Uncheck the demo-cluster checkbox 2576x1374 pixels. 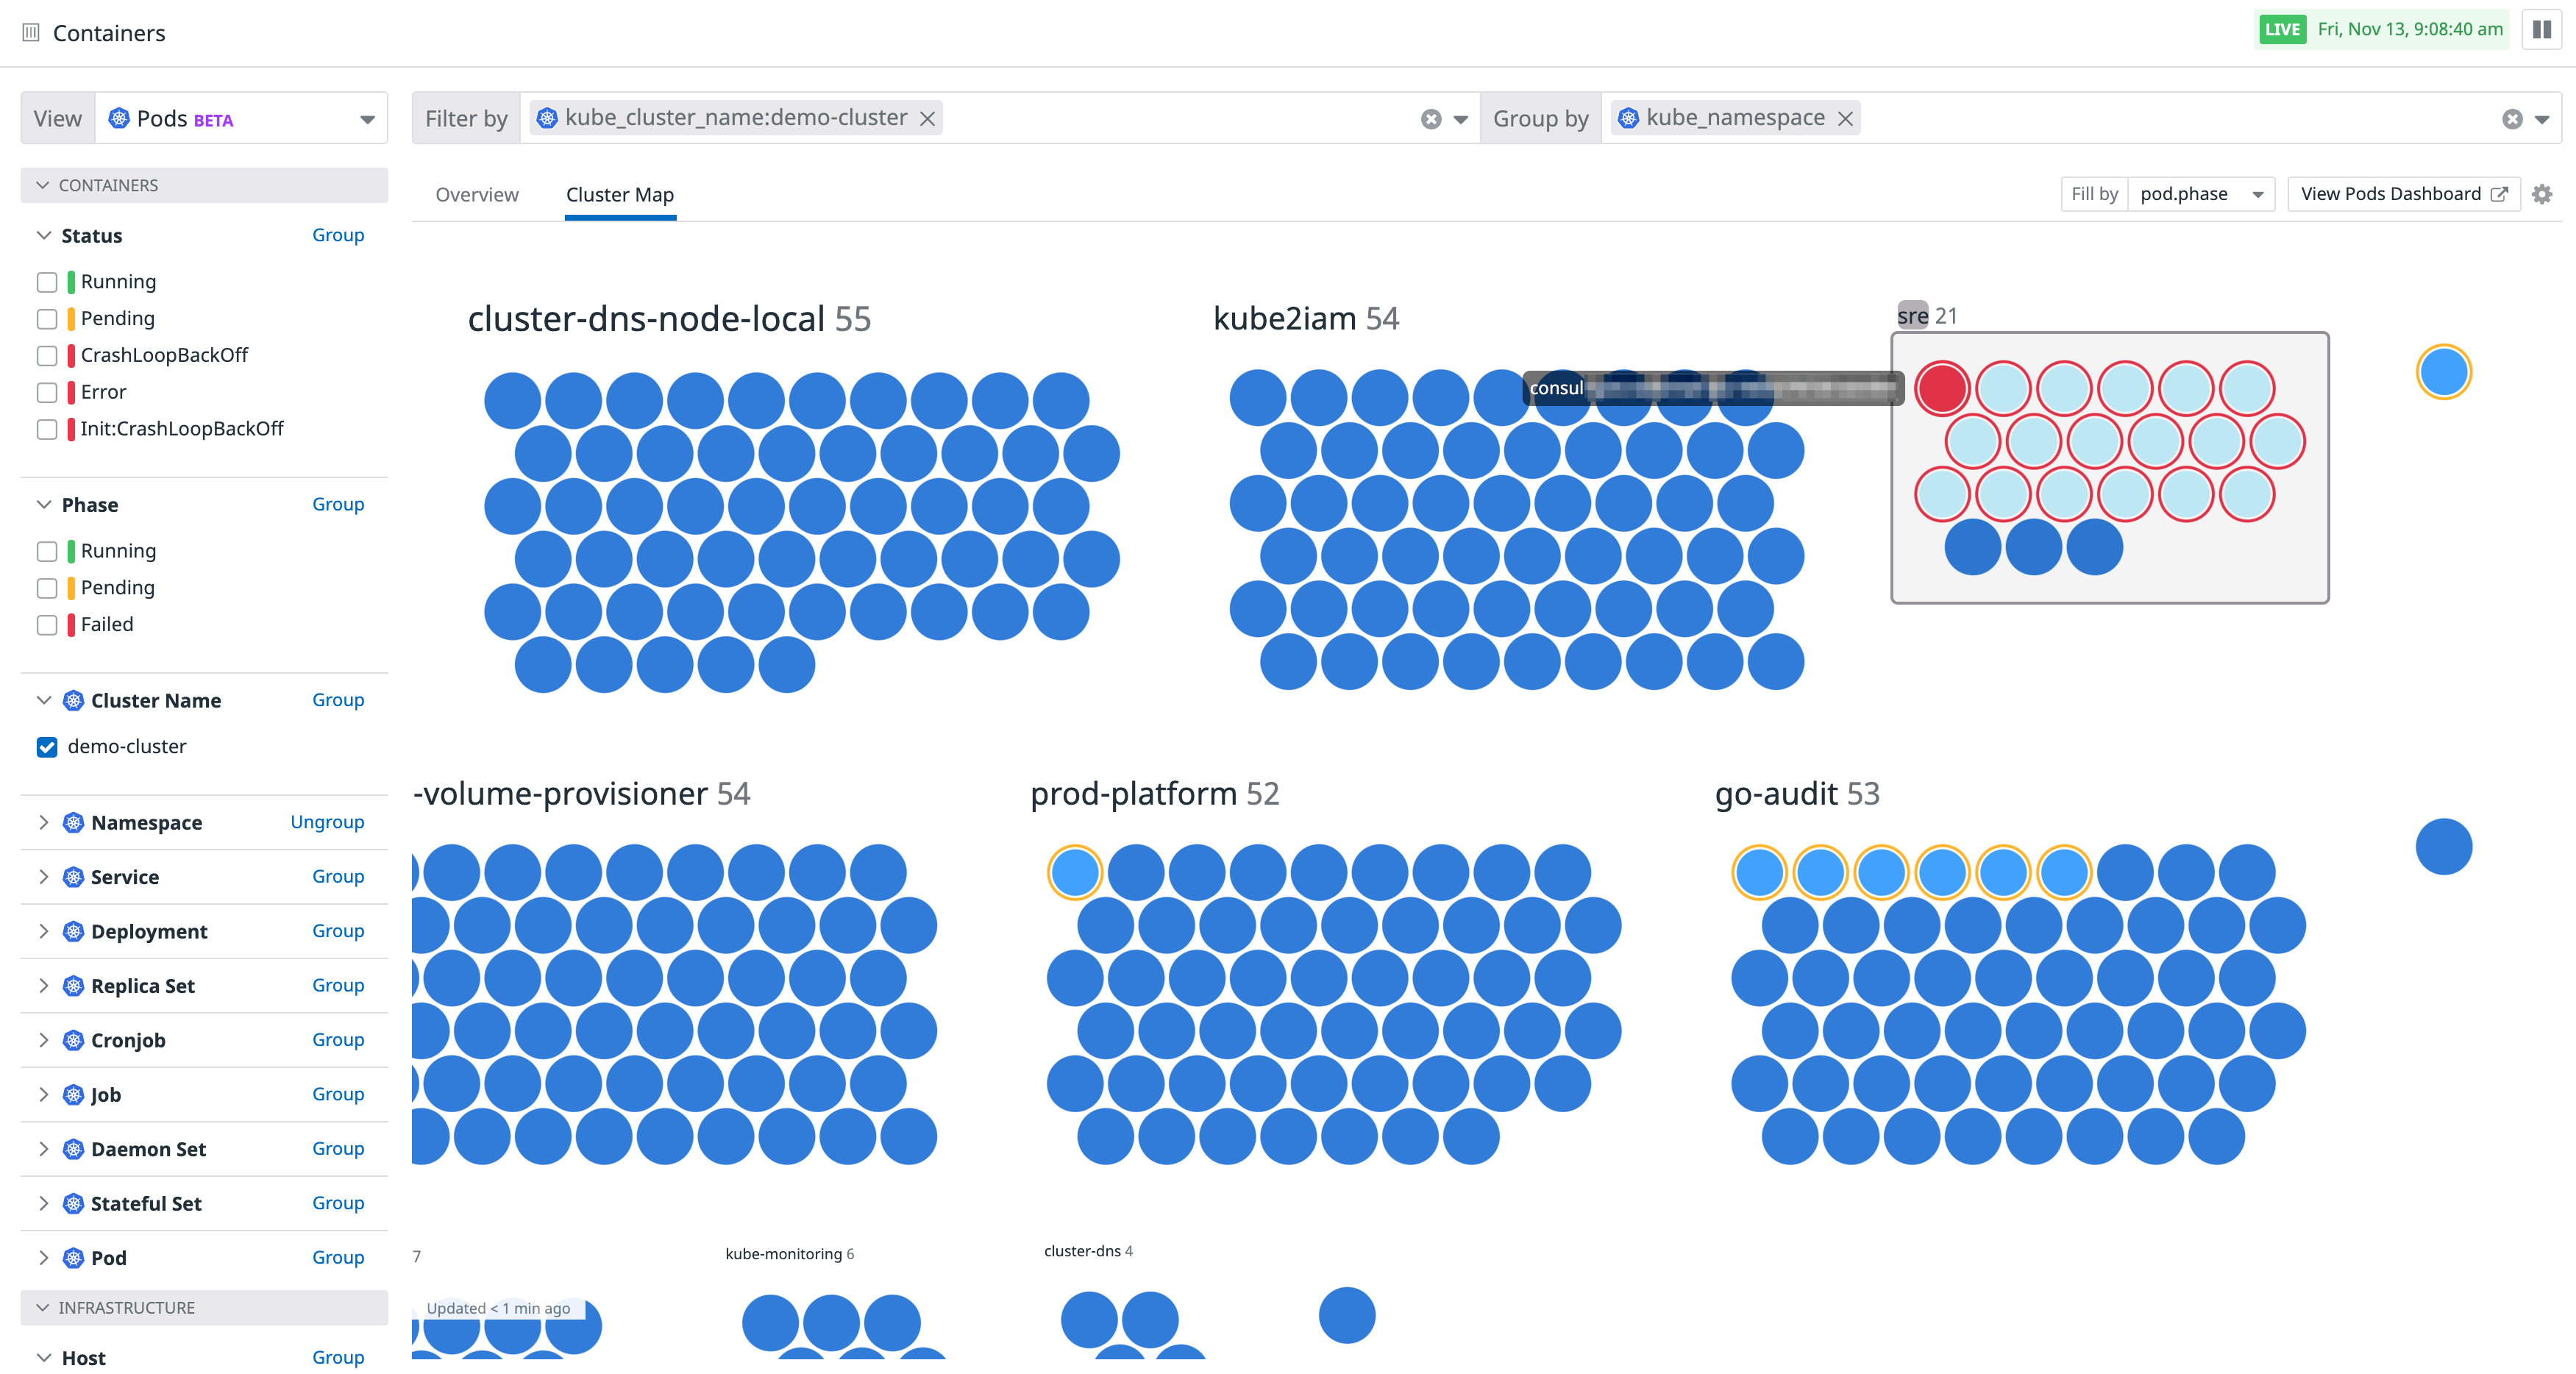point(46,747)
